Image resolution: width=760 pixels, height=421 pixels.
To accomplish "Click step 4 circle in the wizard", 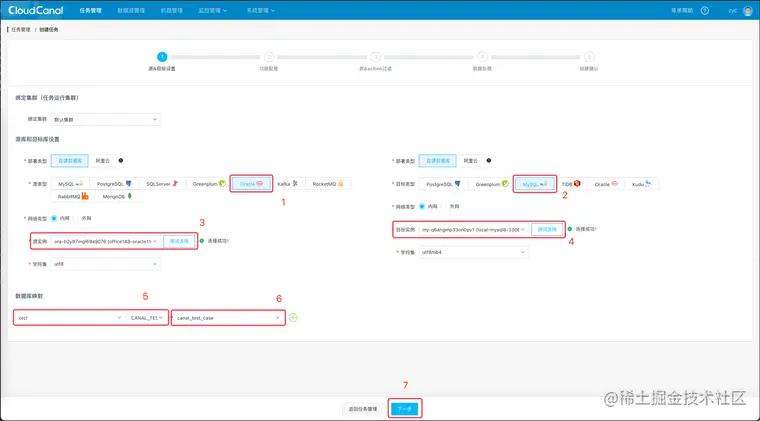I will click(x=482, y=57).
